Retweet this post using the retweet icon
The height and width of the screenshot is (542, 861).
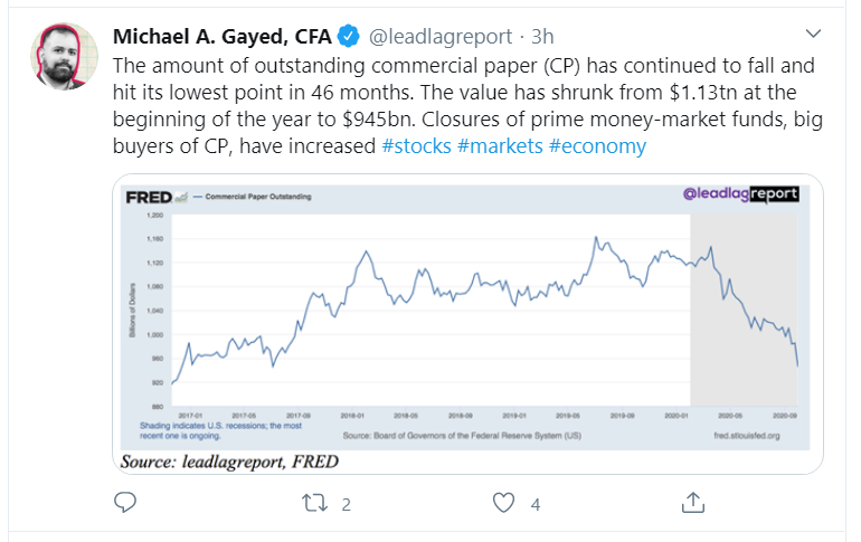[315, 503]
